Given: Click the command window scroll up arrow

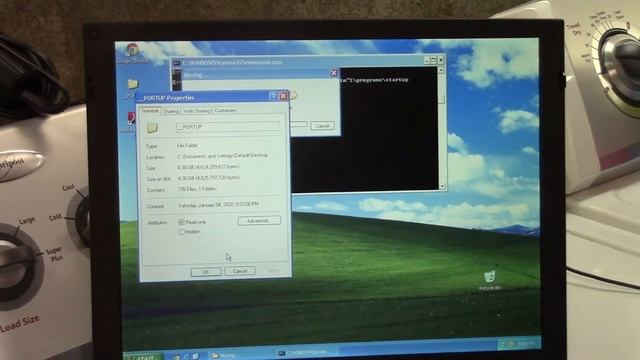Looking at the screenshot, I should (x=441, y=70).
